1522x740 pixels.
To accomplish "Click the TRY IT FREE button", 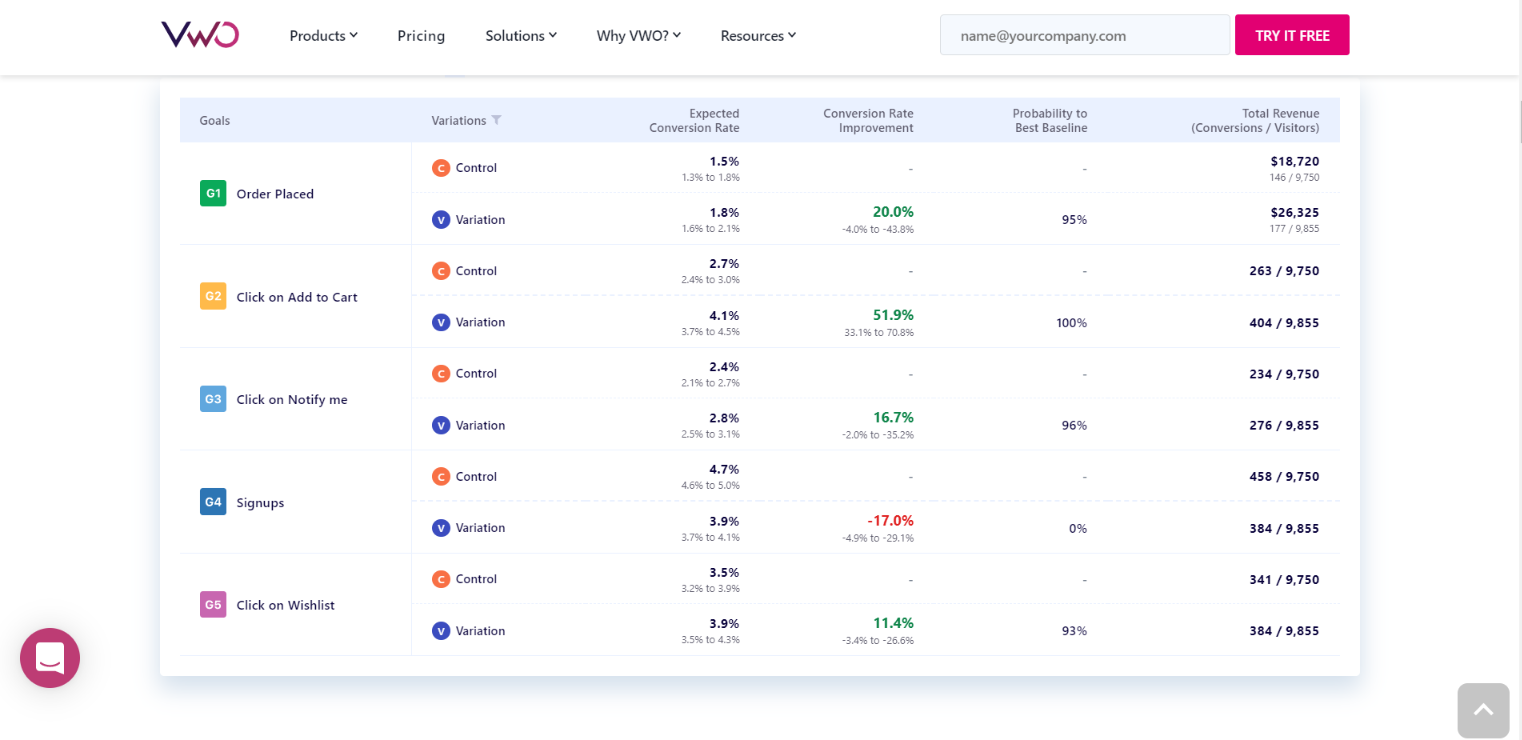I will 1292,34.
